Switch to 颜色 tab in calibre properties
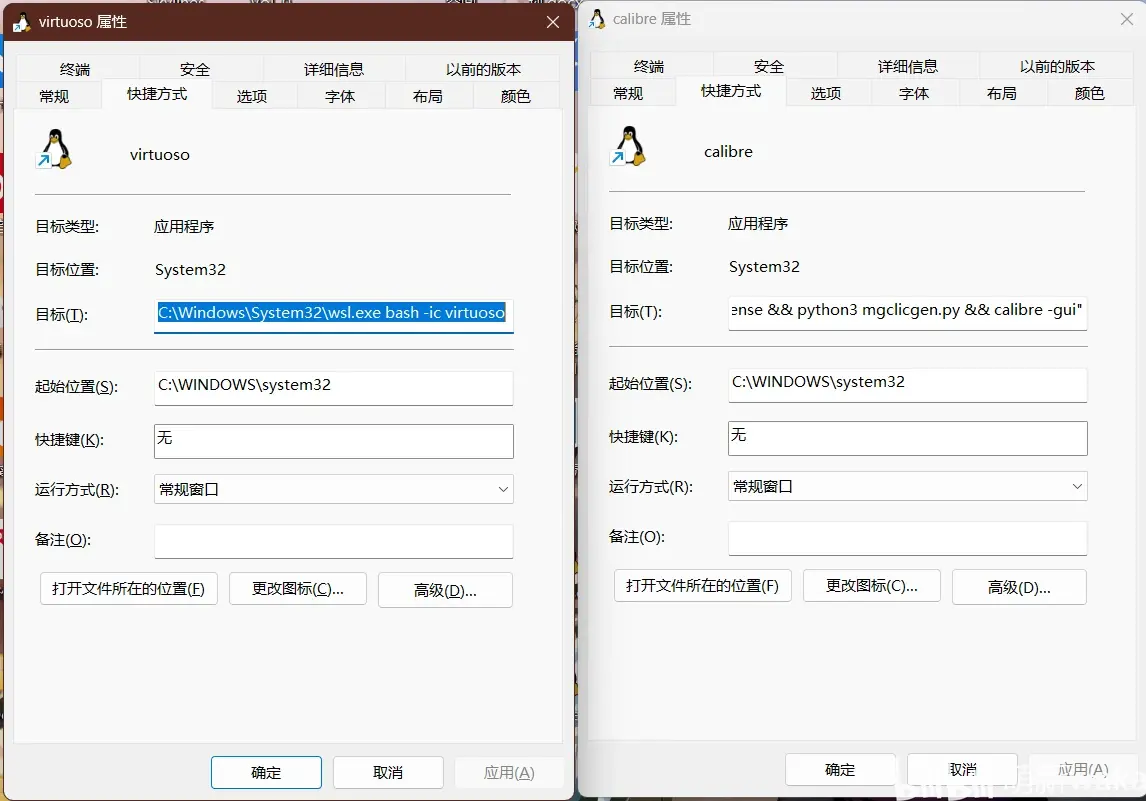This screenshot has width=1146, height=801. click(x=1089, y=93)
